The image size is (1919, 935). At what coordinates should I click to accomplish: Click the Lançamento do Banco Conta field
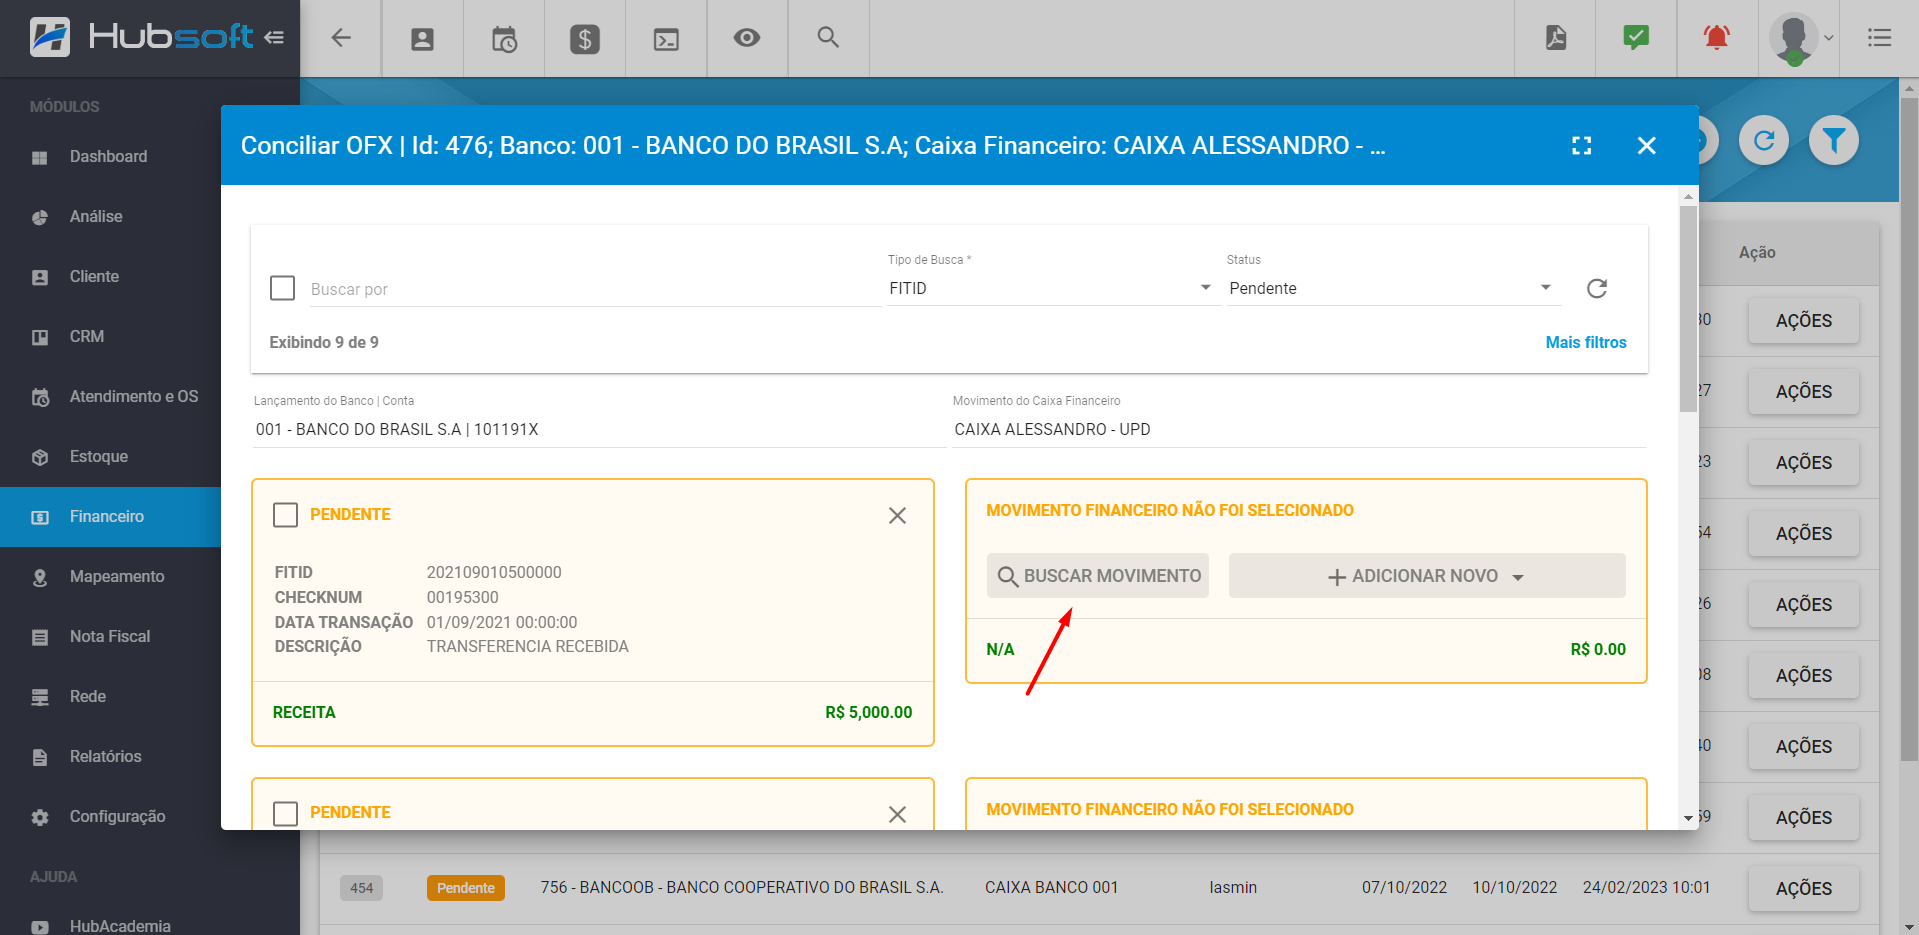pos(599,429)
